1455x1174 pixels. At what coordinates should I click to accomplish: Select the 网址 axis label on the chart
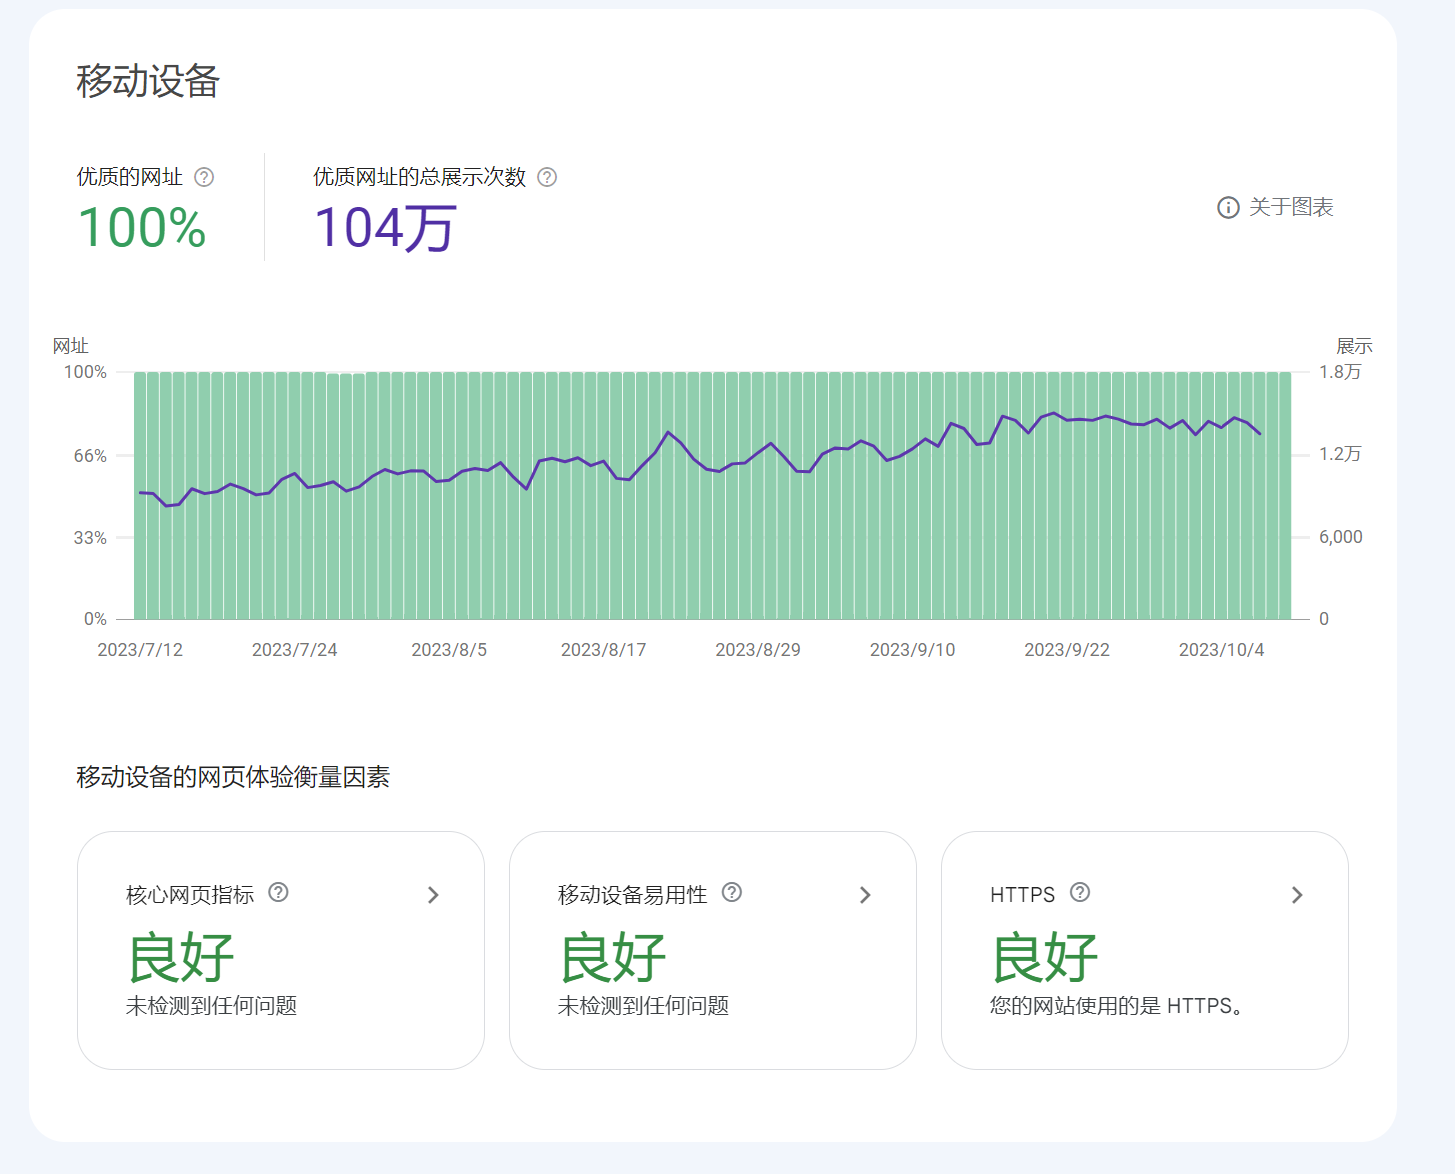coord(71,346)
